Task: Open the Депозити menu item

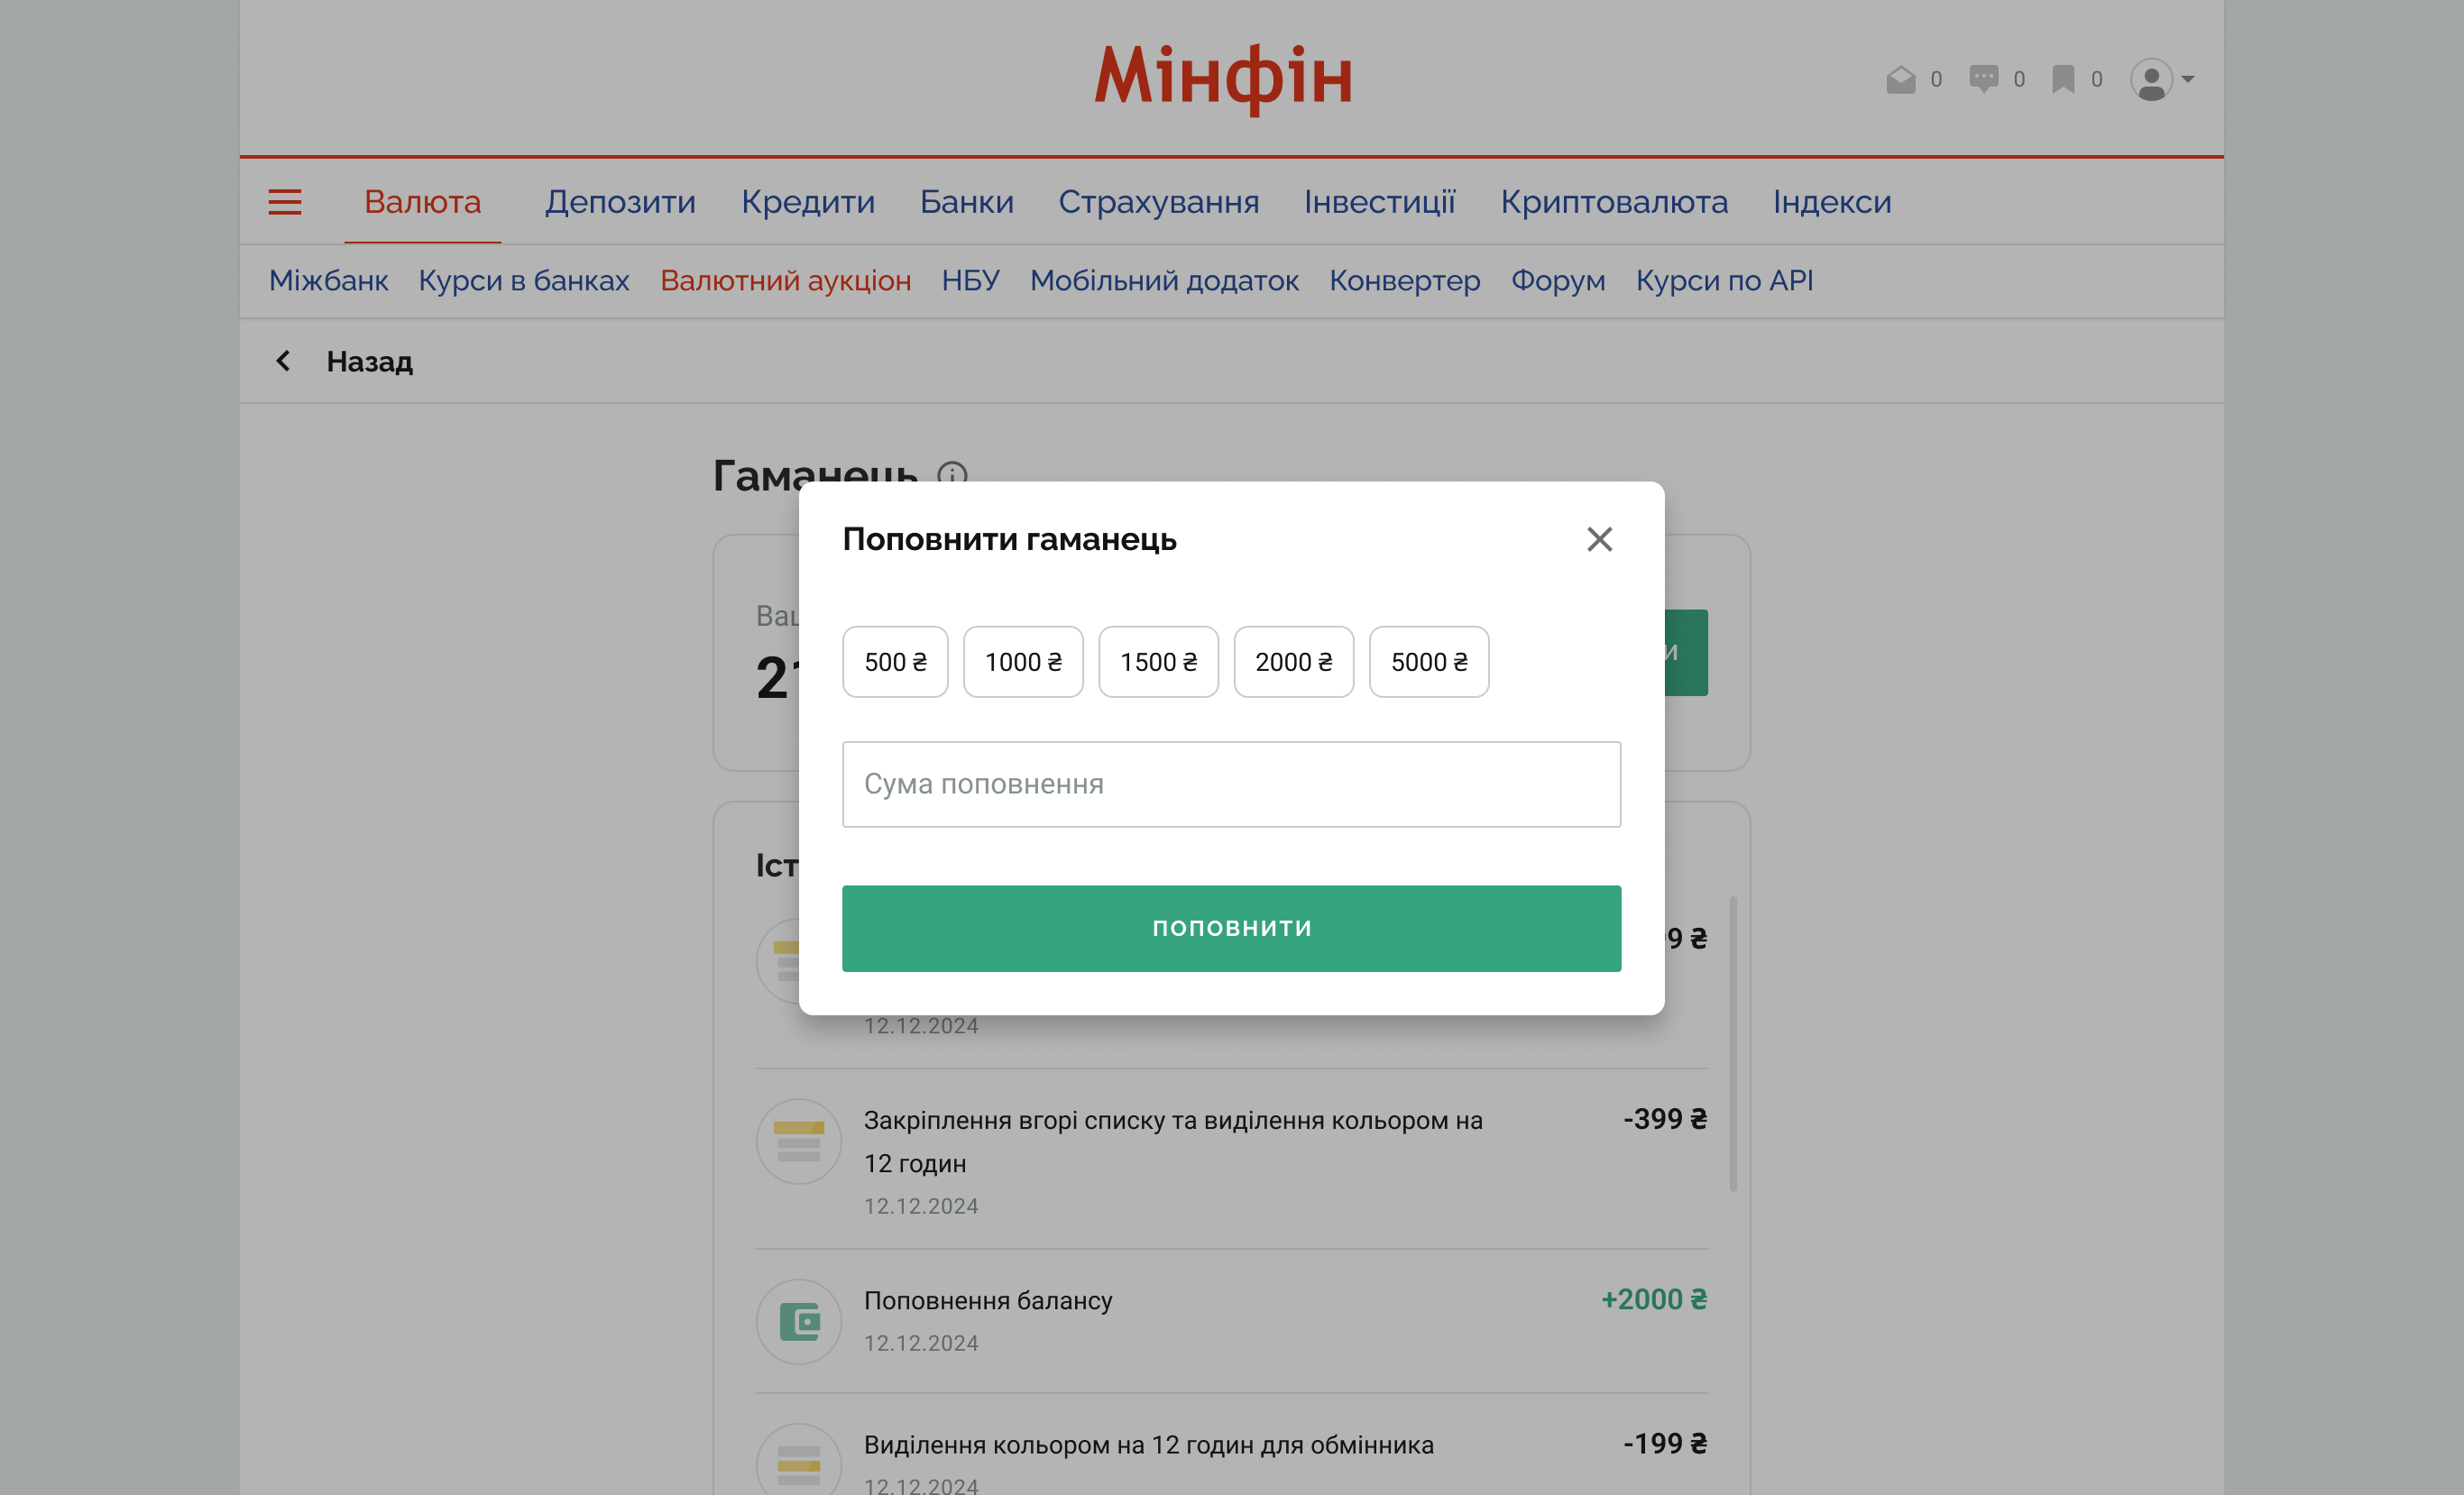Action: click(x=620, y=202)
